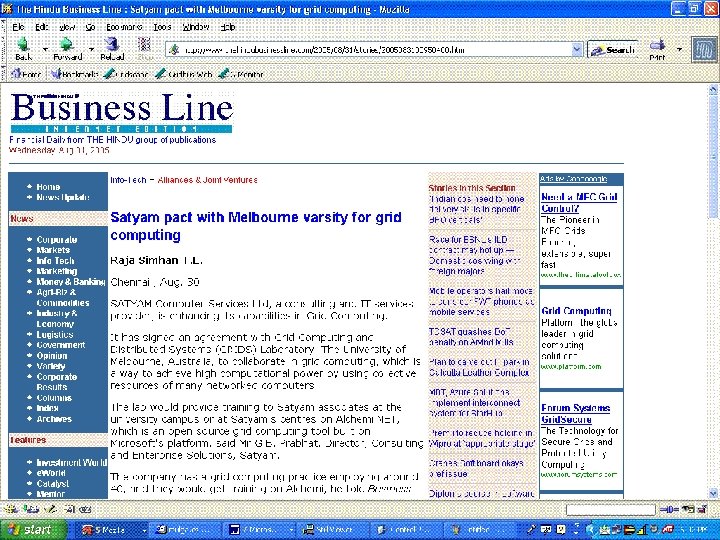Open the Home link in site sidebar

tap(48, 187)
